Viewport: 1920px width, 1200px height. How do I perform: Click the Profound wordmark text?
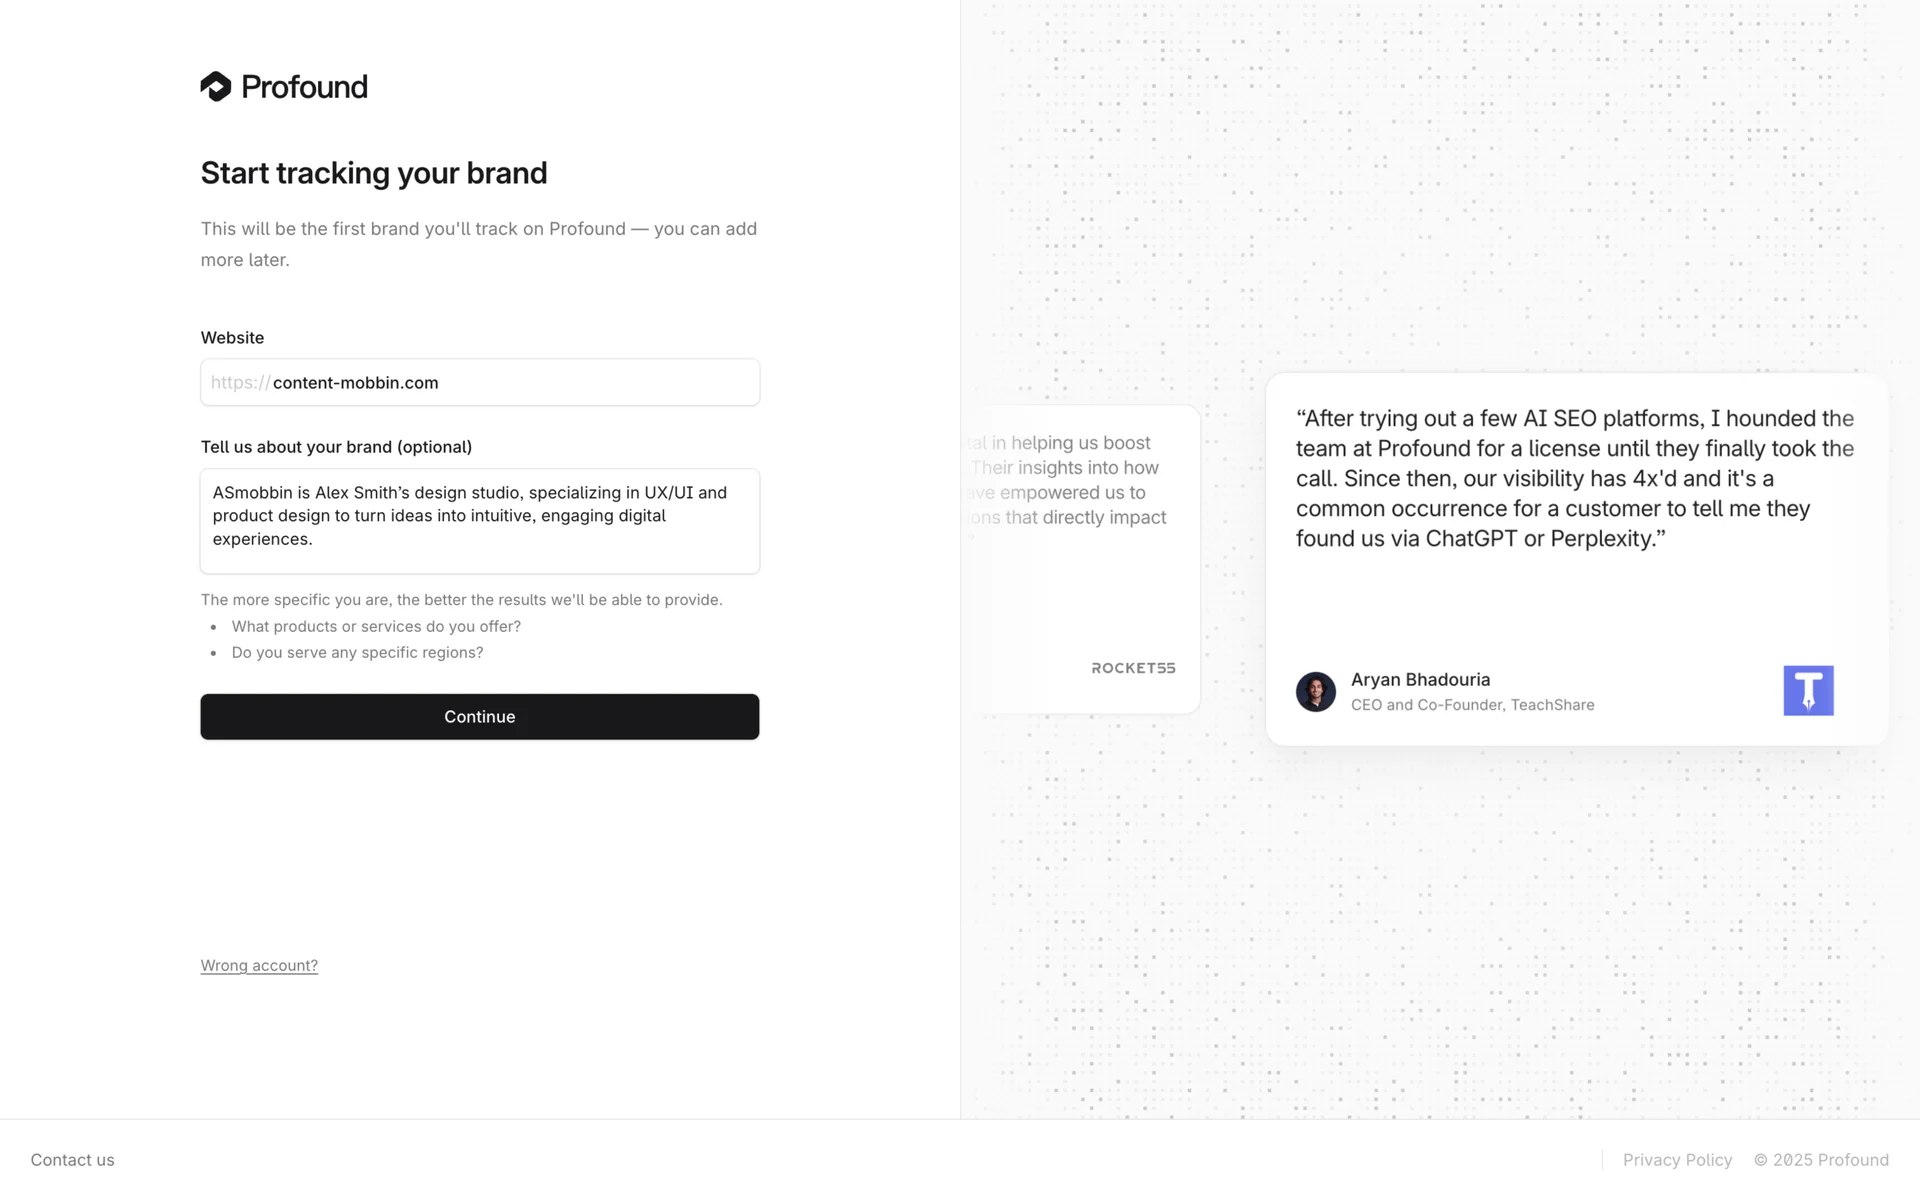(304, 87)
